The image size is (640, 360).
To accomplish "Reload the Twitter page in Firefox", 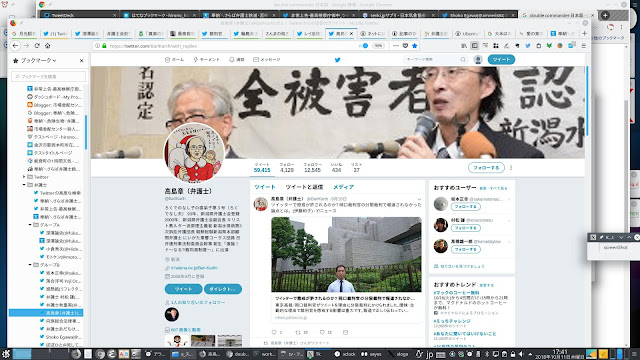I will (x=37, y=46).
